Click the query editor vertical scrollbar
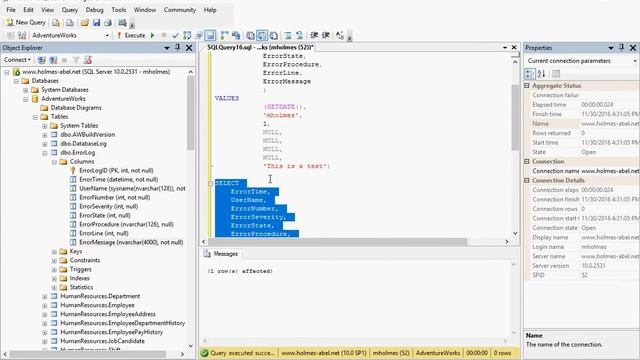 [515, 118]
